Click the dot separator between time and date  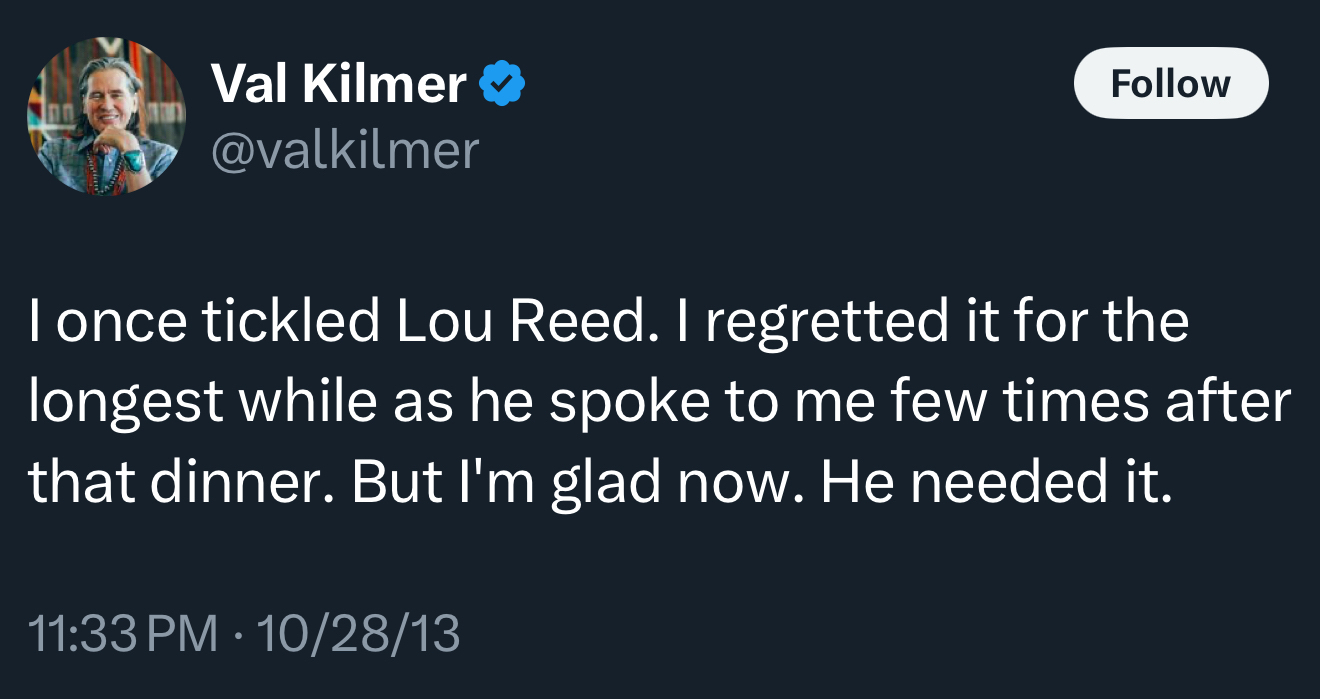point(238,634)
